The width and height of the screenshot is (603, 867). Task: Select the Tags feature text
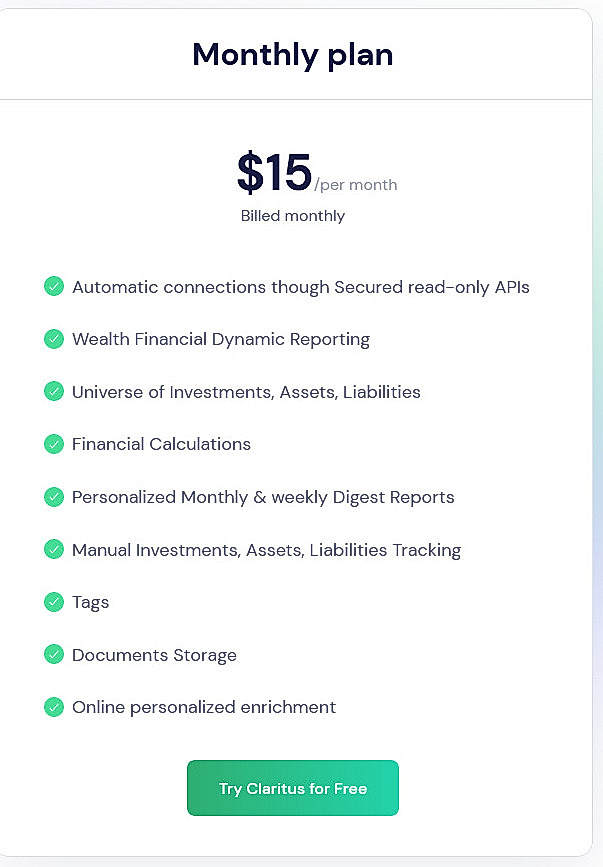pyautogui.click(x=90, y=602)
